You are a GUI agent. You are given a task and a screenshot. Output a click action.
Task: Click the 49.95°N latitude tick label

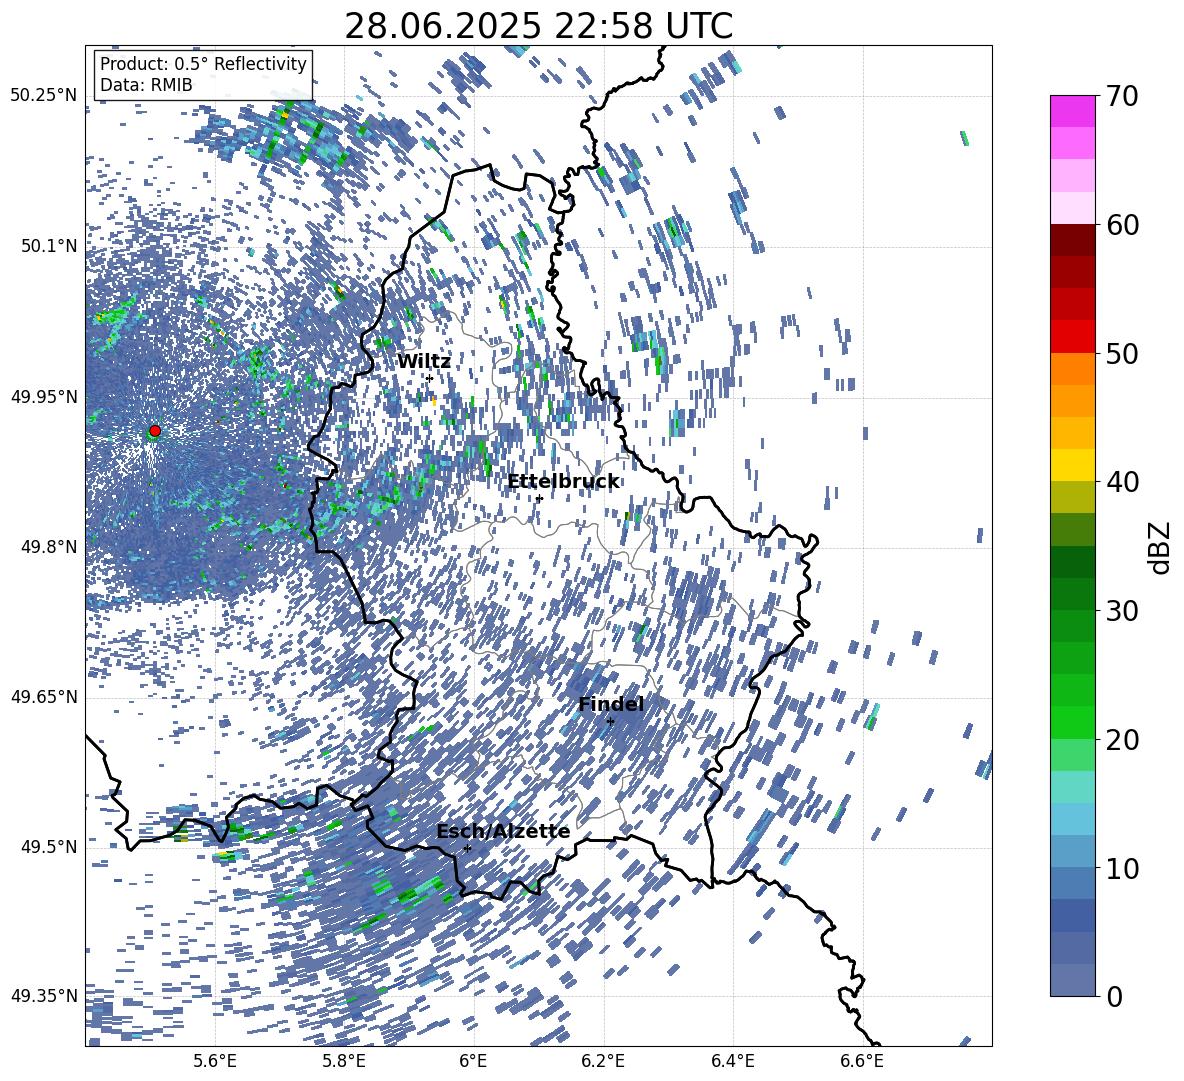[44, 397]
